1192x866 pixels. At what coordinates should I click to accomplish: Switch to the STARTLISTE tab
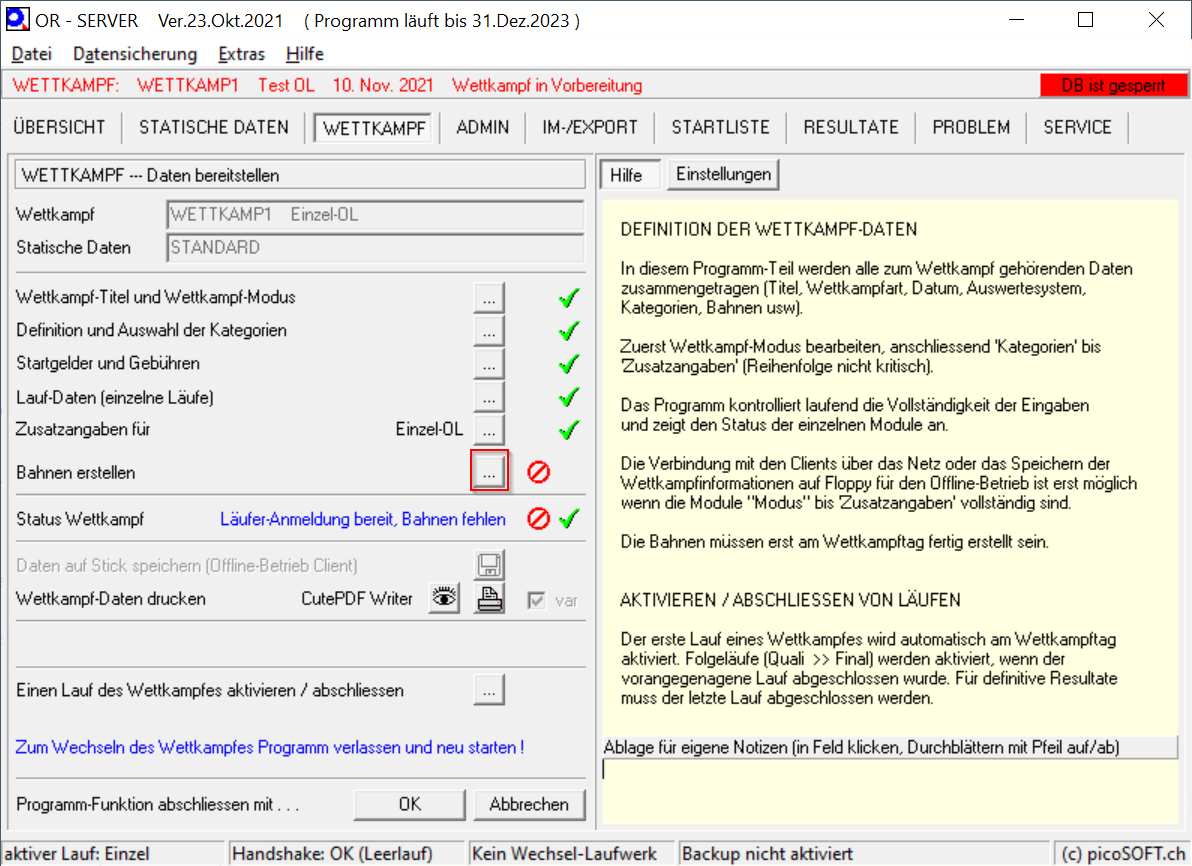point(720,127)
